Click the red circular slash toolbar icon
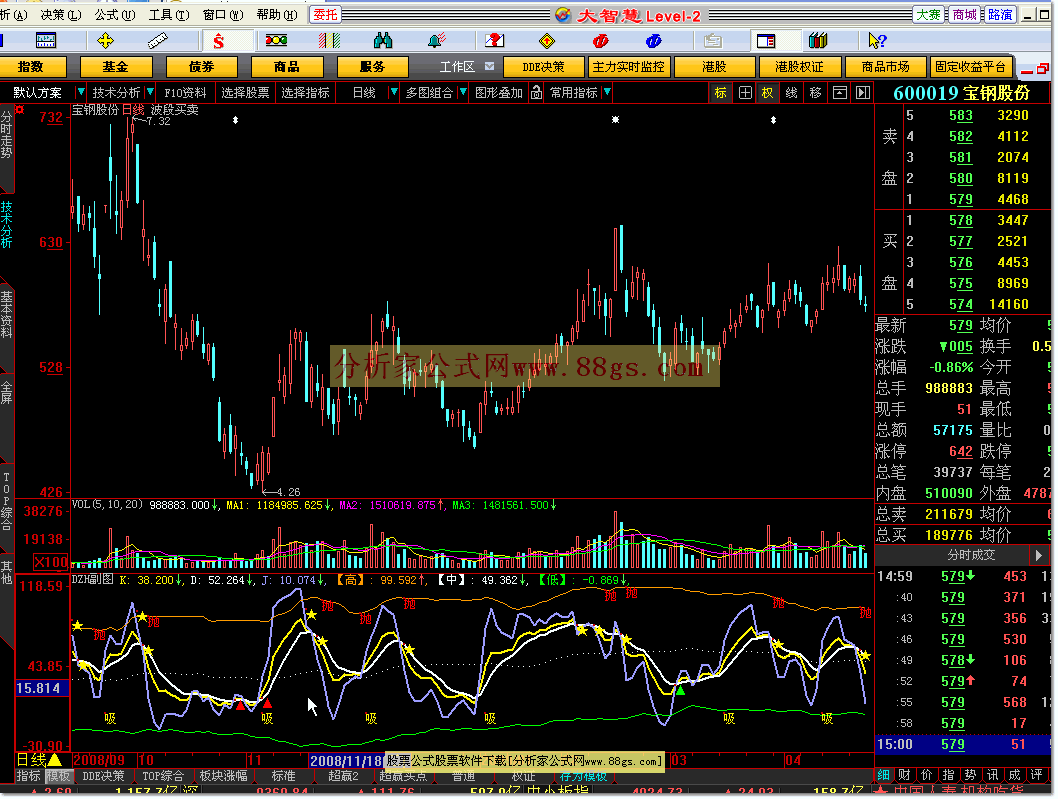The height and width of the screenshot is (799, 1058). (x=601, y=41)
